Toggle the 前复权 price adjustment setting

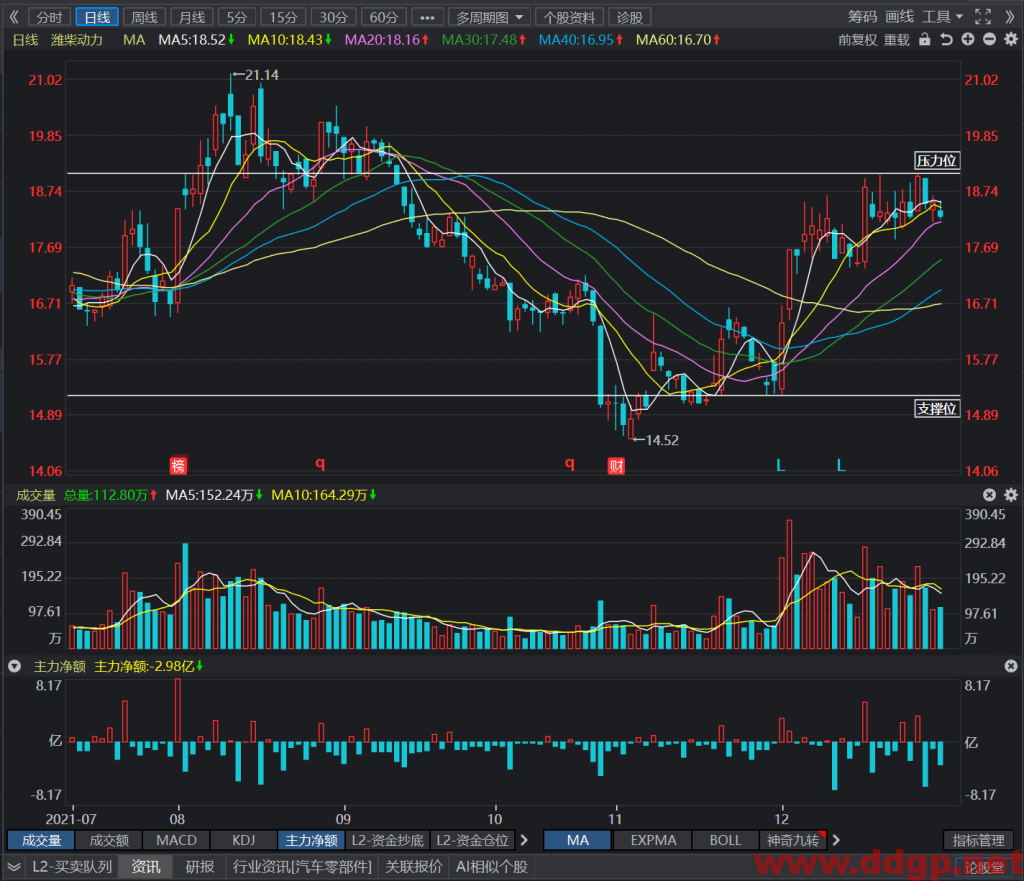(857, 40)
